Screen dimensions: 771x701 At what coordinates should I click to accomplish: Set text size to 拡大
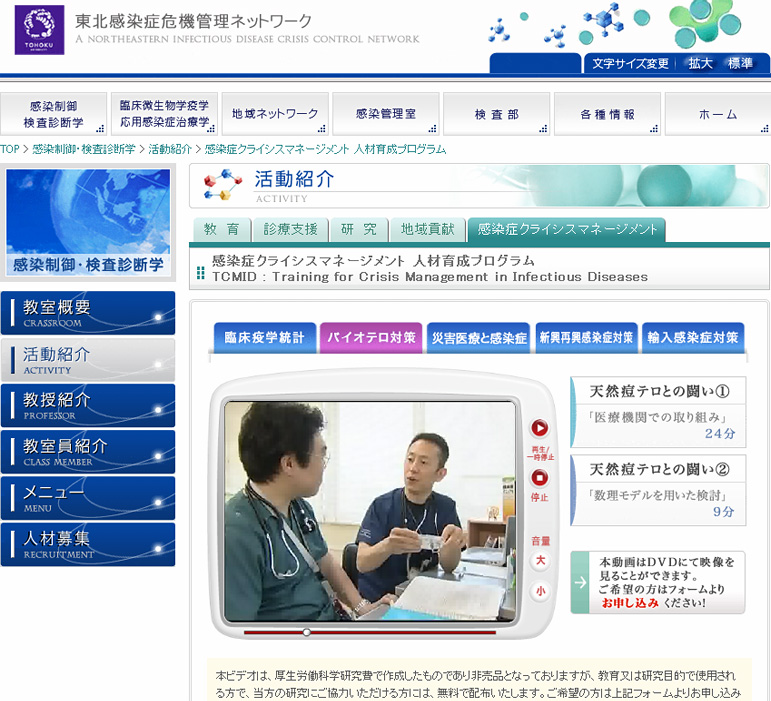pos(700,63)
